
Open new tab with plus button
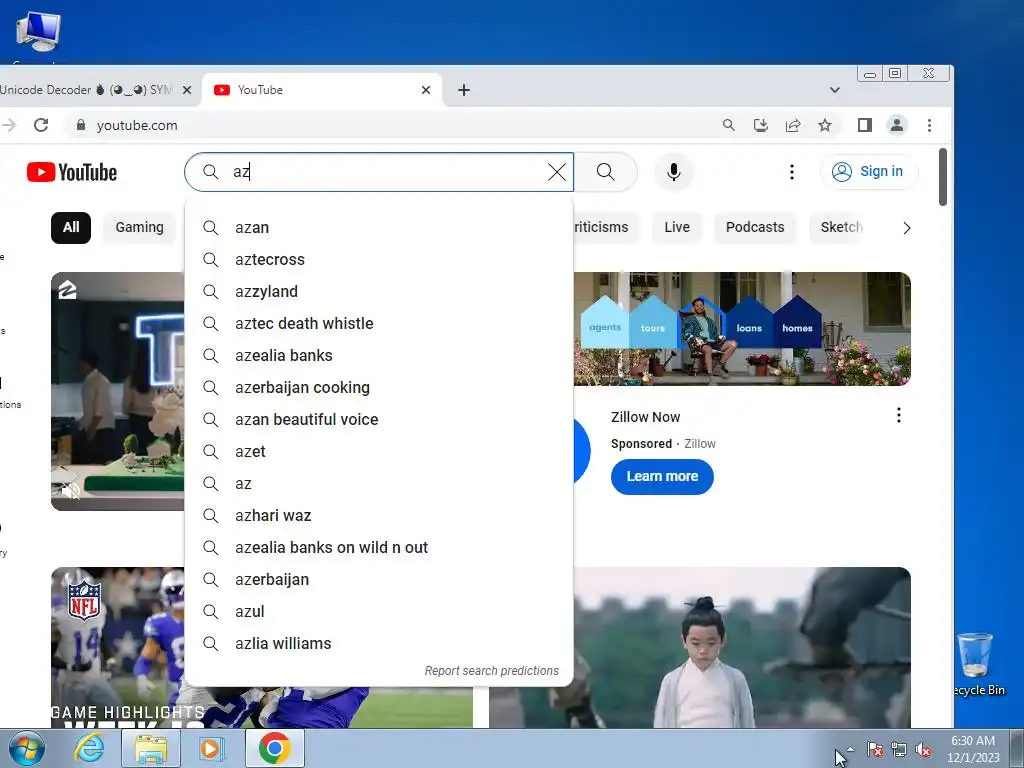[464, 90]
